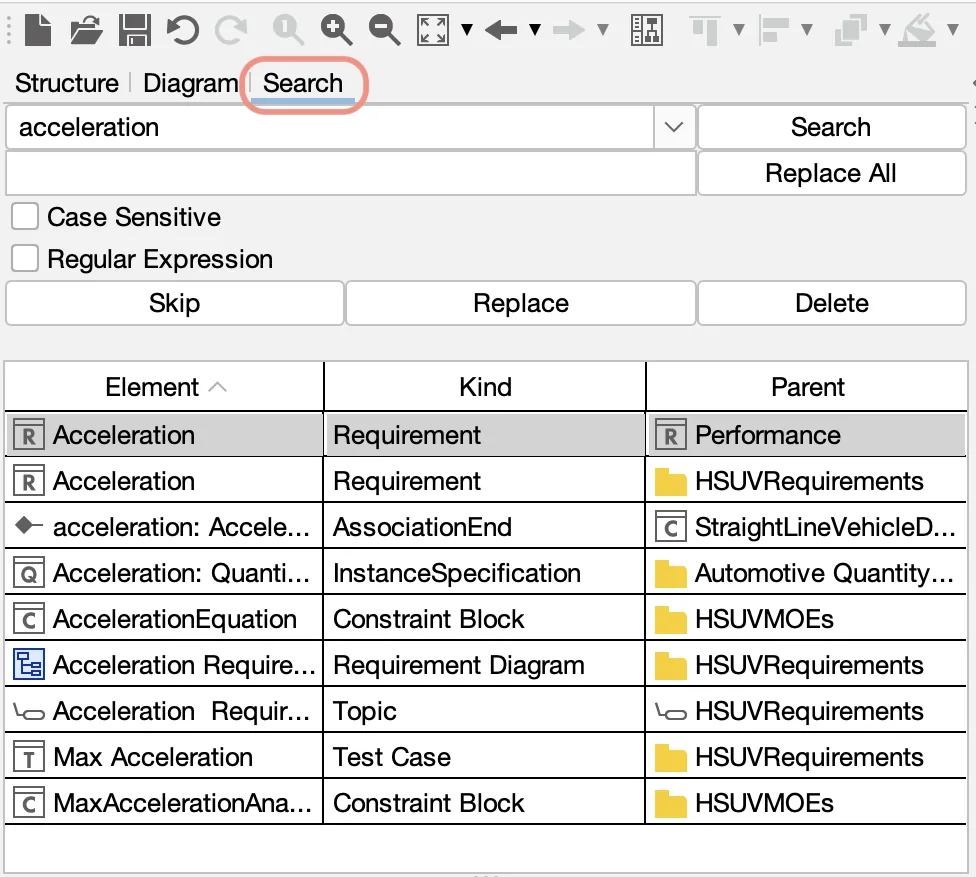Screen dimensions: 976x877
Task: Zoom out with the minus magnifier icon
Action: [384, 30]
